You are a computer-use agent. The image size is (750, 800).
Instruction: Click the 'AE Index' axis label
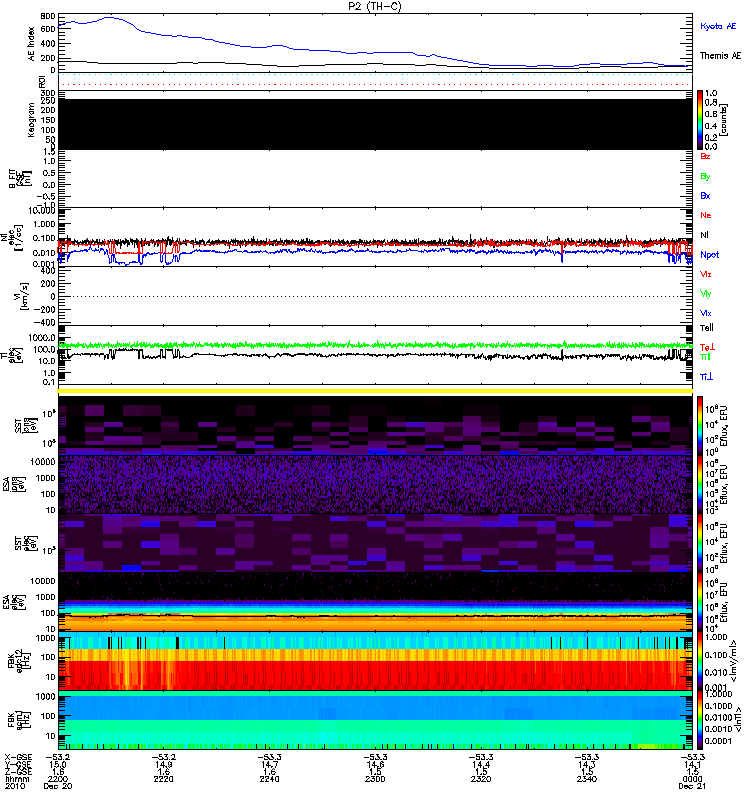(31, 44)
